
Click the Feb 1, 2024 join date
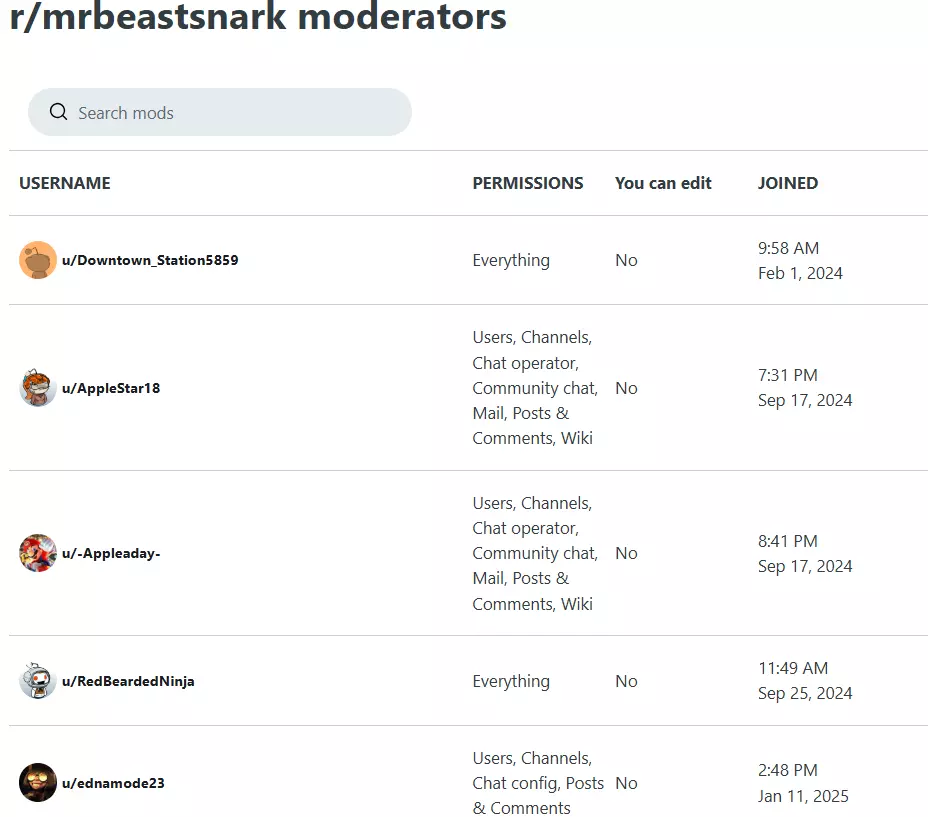800,273
